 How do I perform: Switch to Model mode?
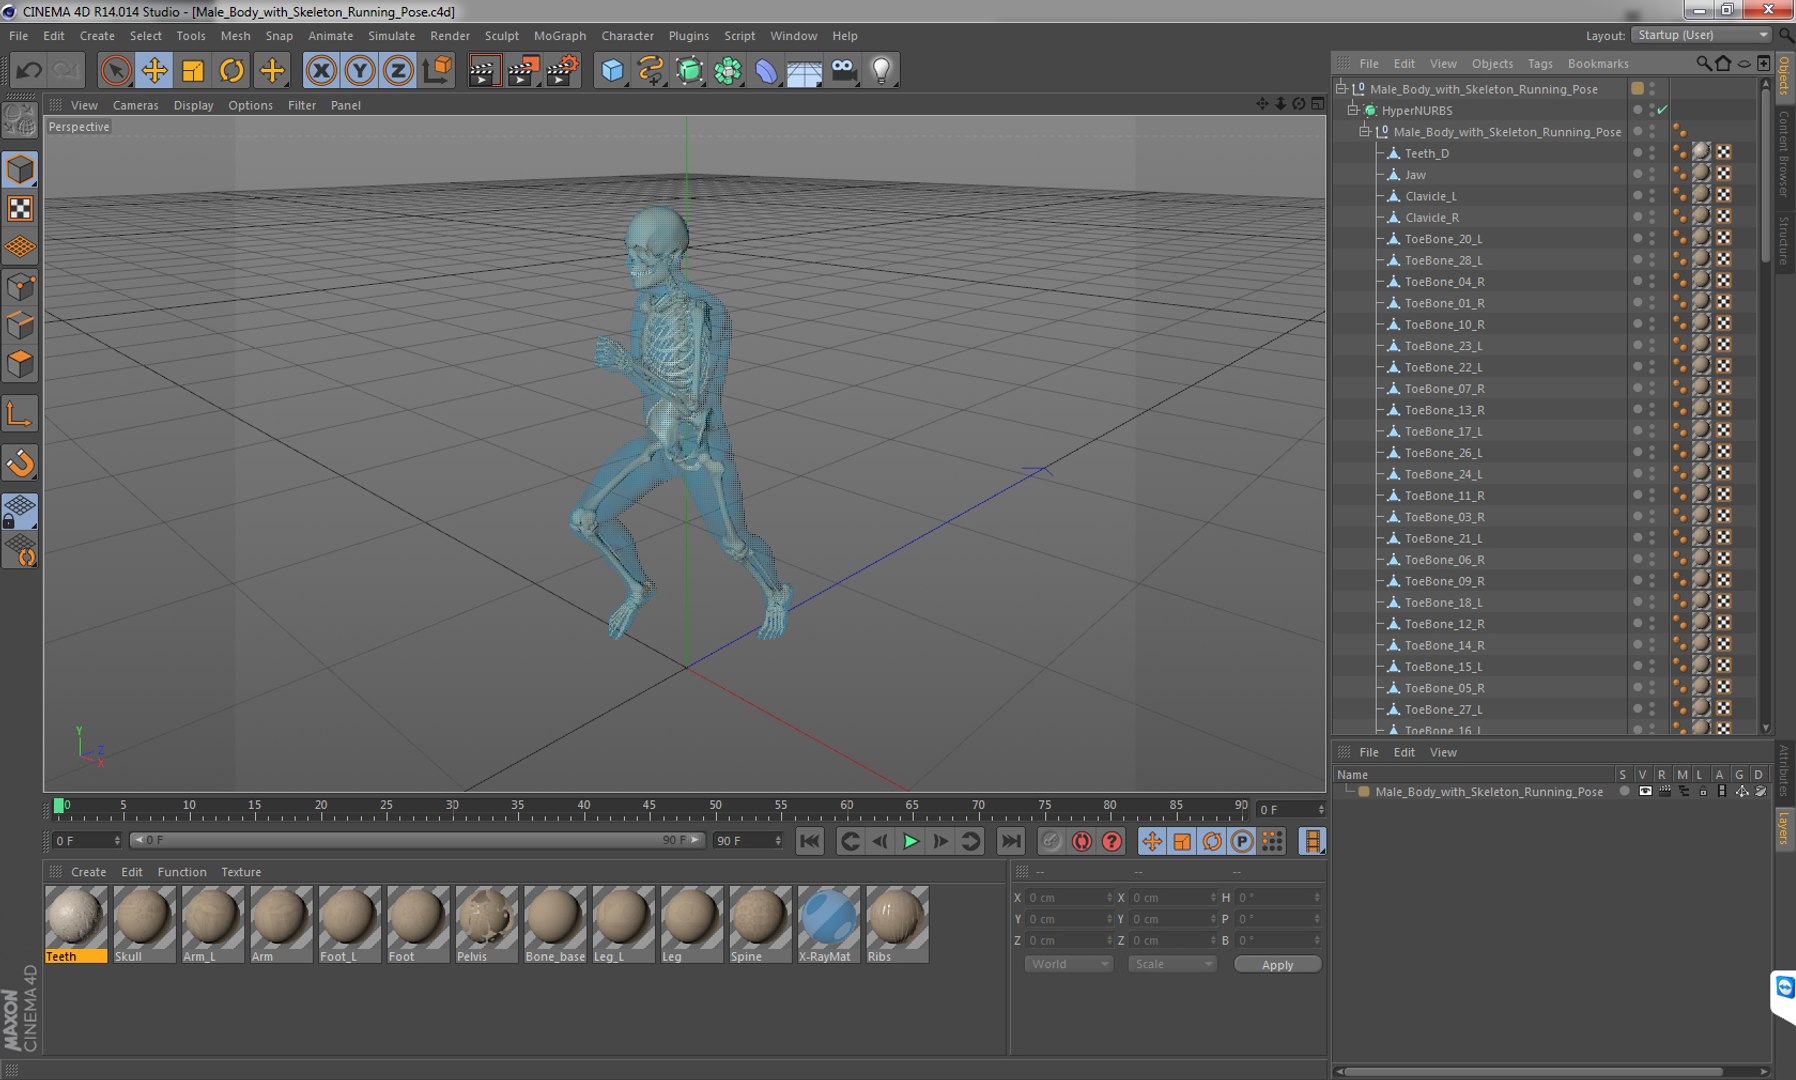pyautogui.click(x=20, y=169)
